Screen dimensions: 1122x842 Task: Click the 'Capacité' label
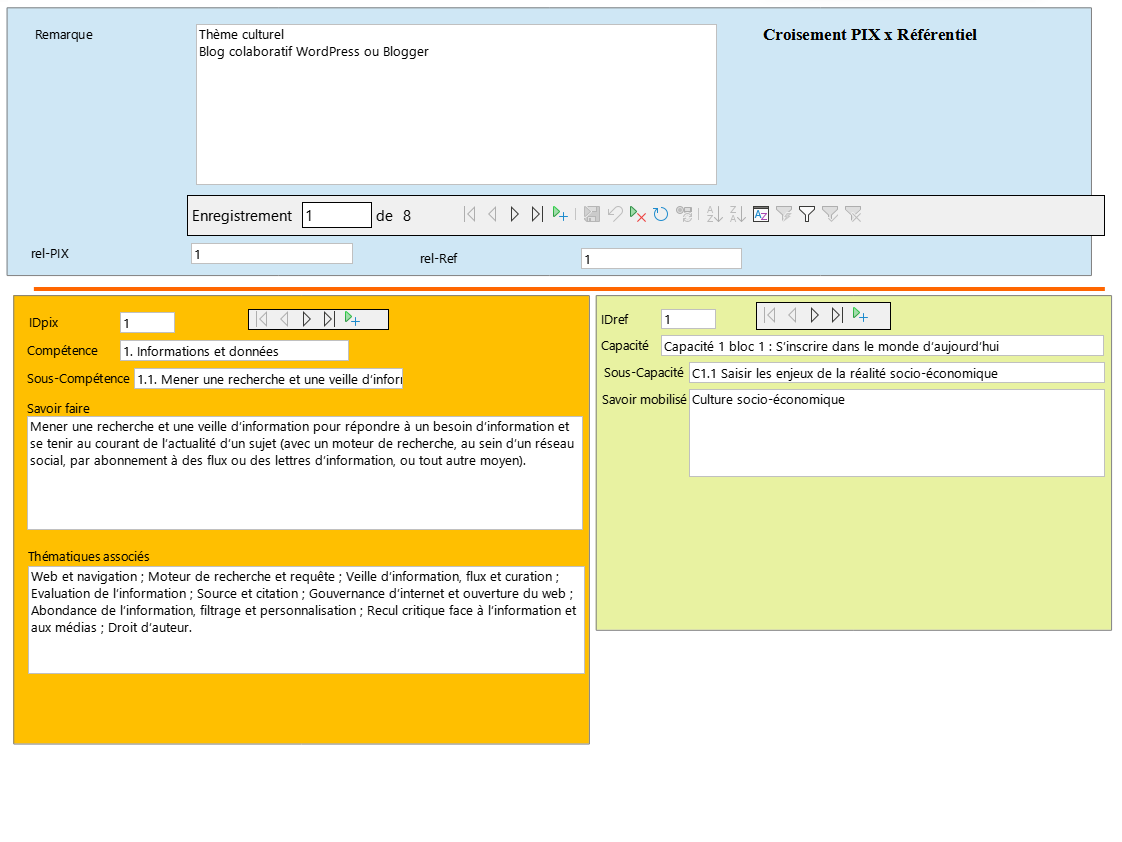click(x=625, y=346)
